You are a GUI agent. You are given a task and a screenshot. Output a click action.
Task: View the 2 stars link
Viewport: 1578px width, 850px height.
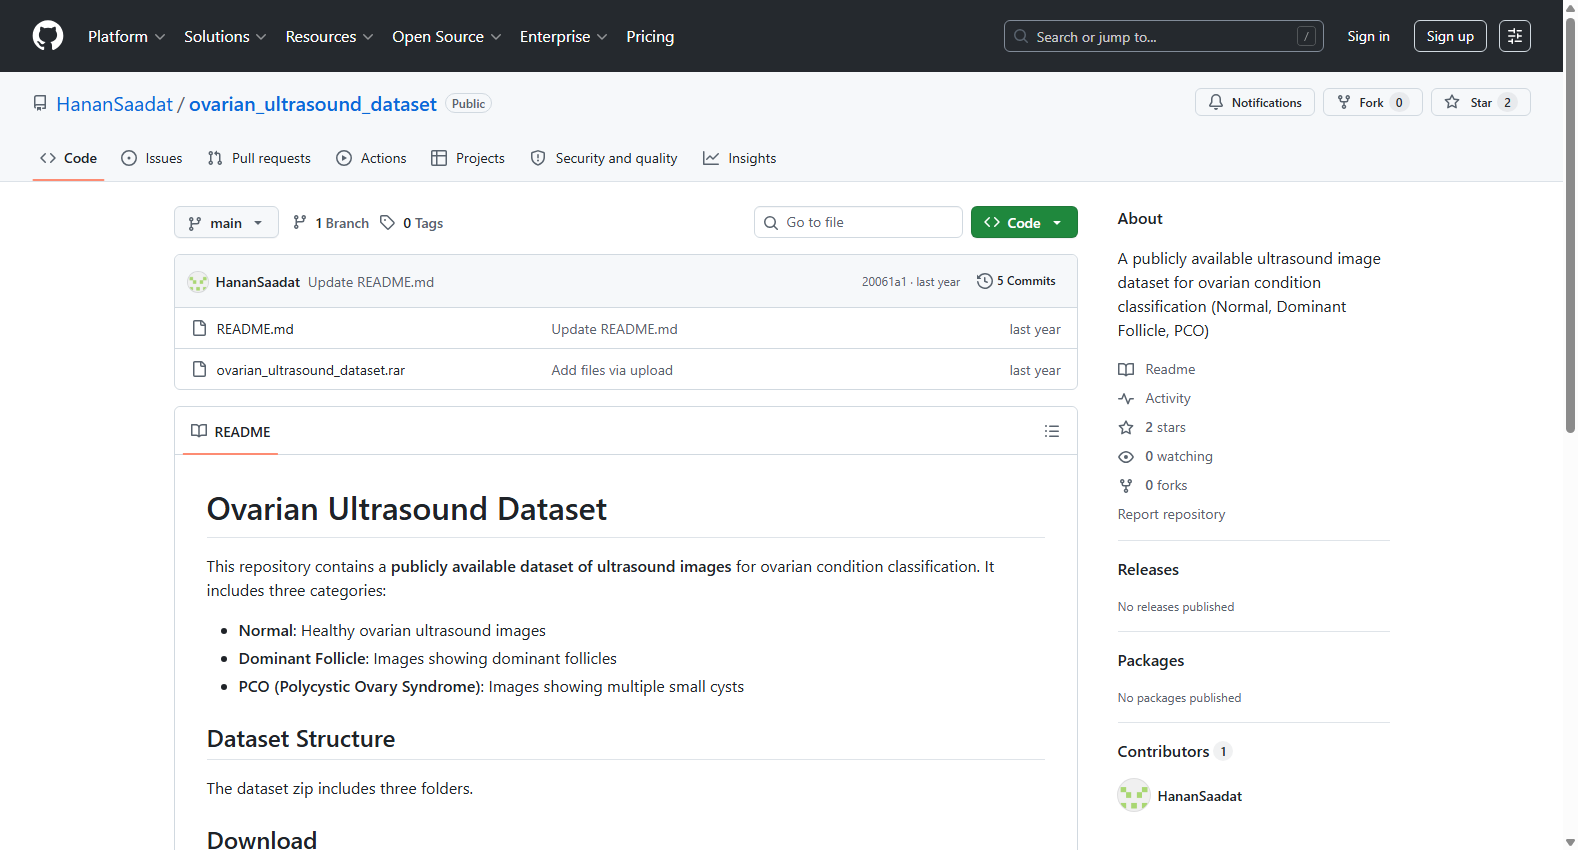tap(1152, 427)
